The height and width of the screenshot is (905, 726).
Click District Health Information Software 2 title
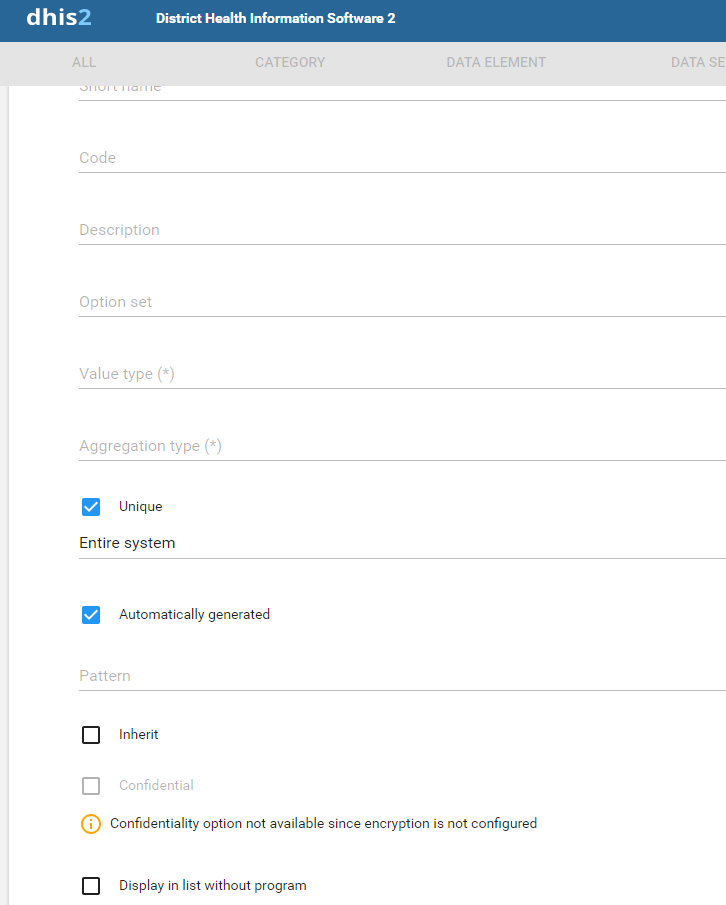click(275, 19)
